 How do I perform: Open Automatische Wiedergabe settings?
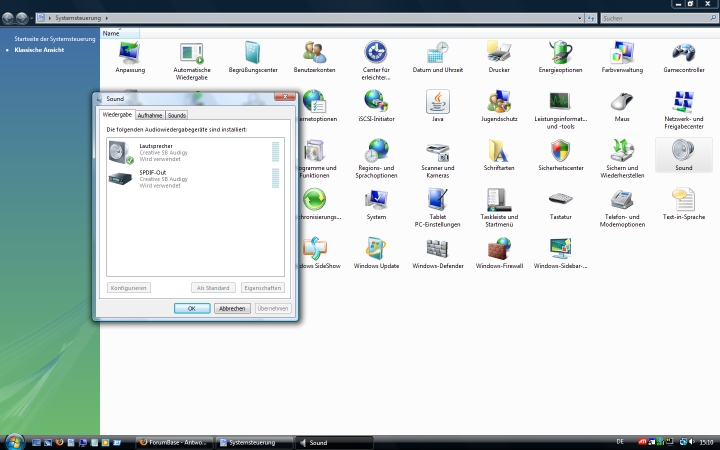191,61
